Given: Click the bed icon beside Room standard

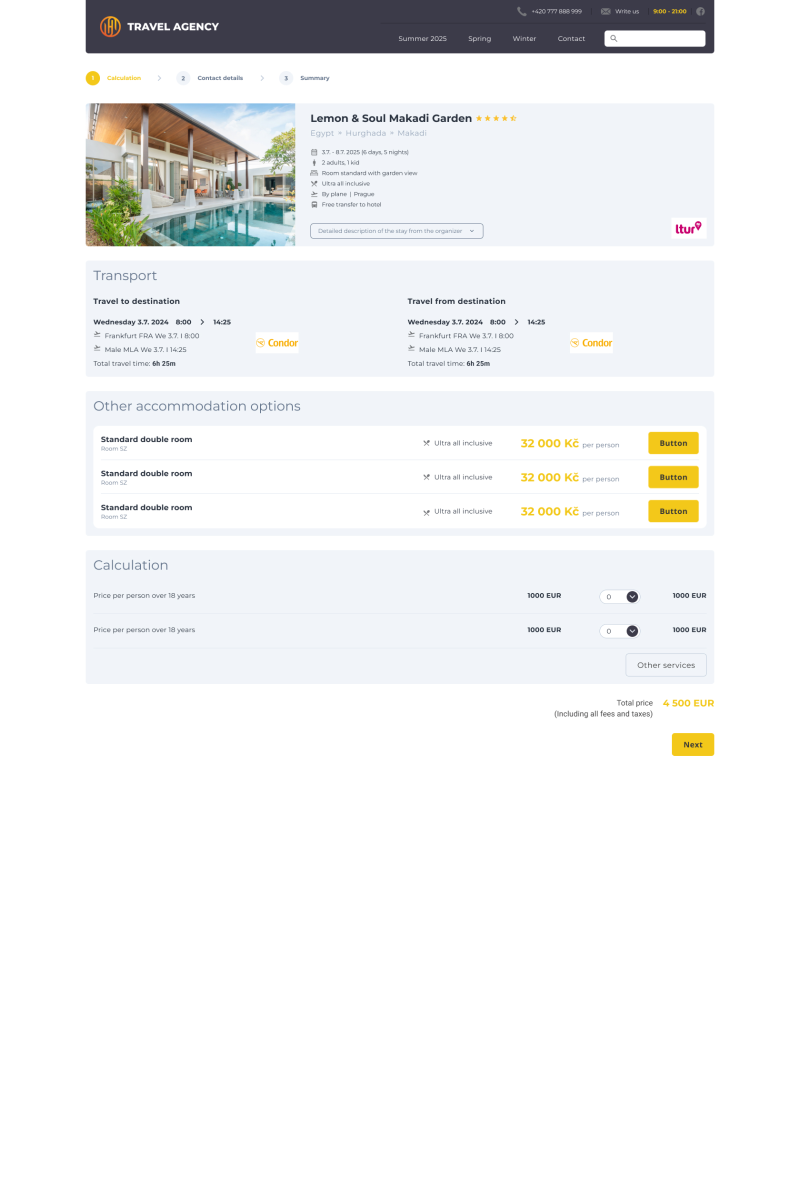Looking at the screenshot, I should pyautogui.click(x=314, y=173).
